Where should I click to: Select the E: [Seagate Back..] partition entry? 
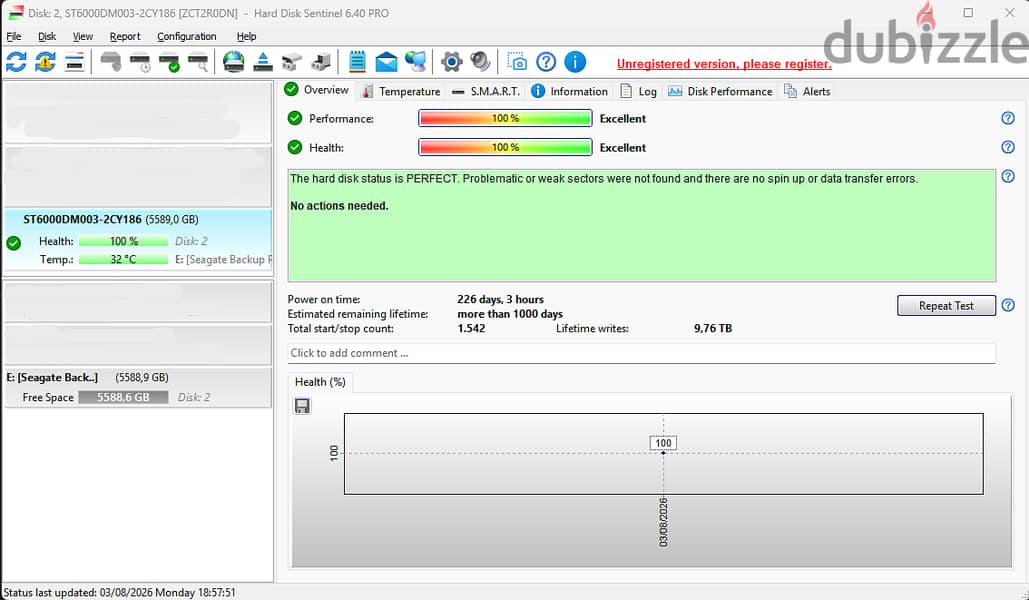pos(138,387)
